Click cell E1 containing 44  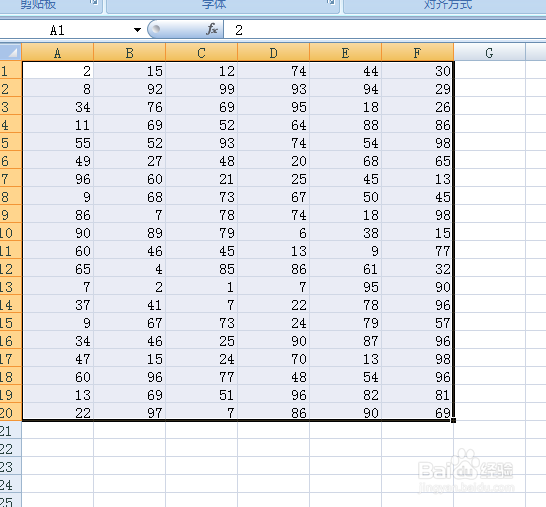[x=346, y=71]
